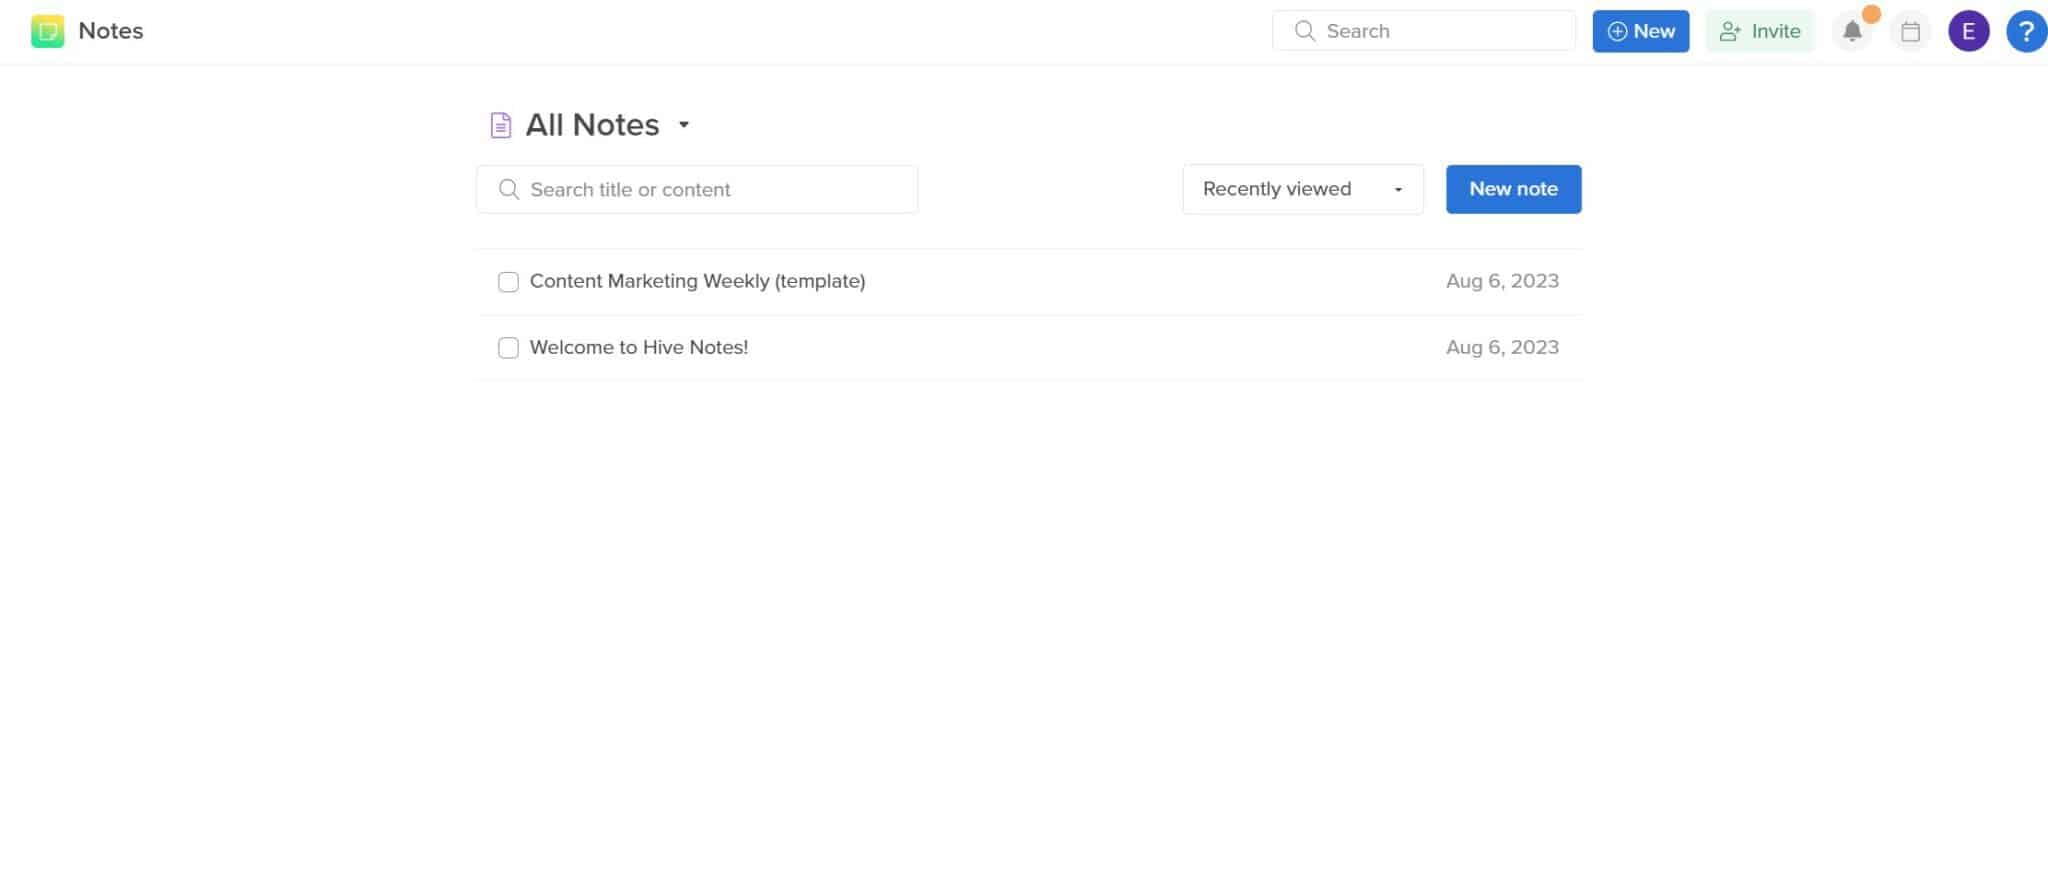The height and width of the screenshot is (883, 2048).
Task: Check the Welcome to Hive Notes! checkbox
Action: (x=508, y=348)
